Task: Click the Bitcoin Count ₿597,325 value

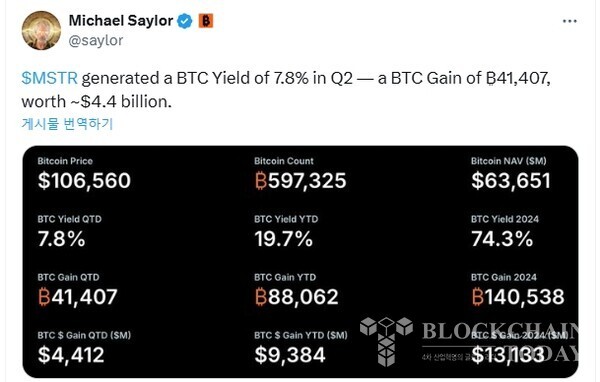Action: 300,181
